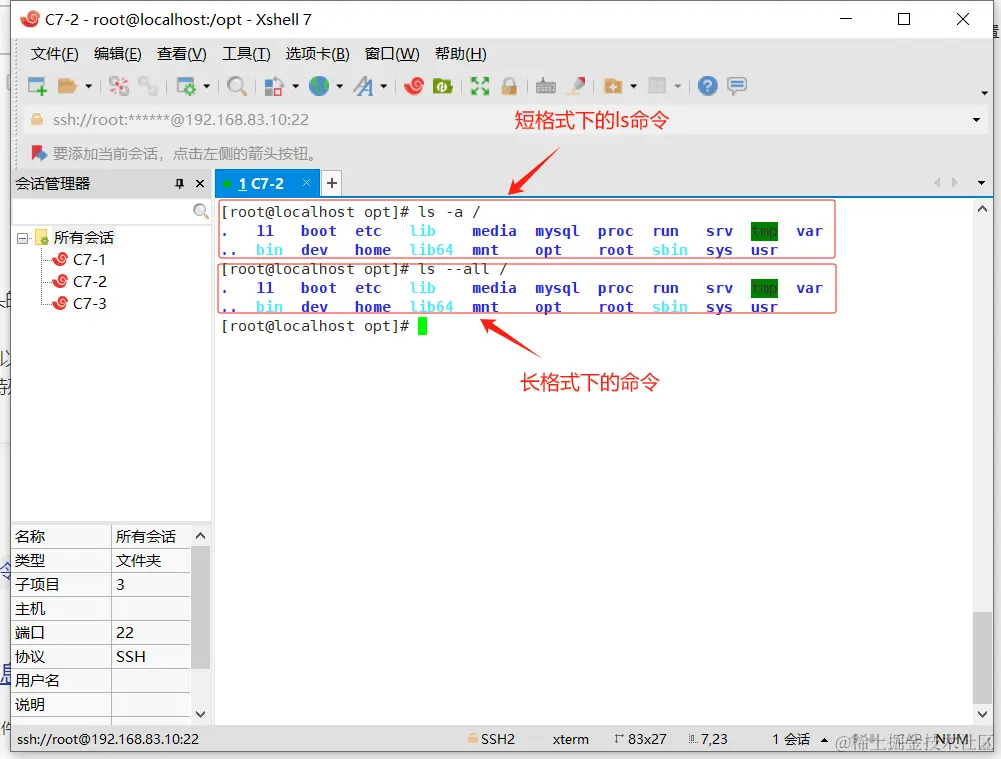Toggle full screen green arrows icon

480,86
